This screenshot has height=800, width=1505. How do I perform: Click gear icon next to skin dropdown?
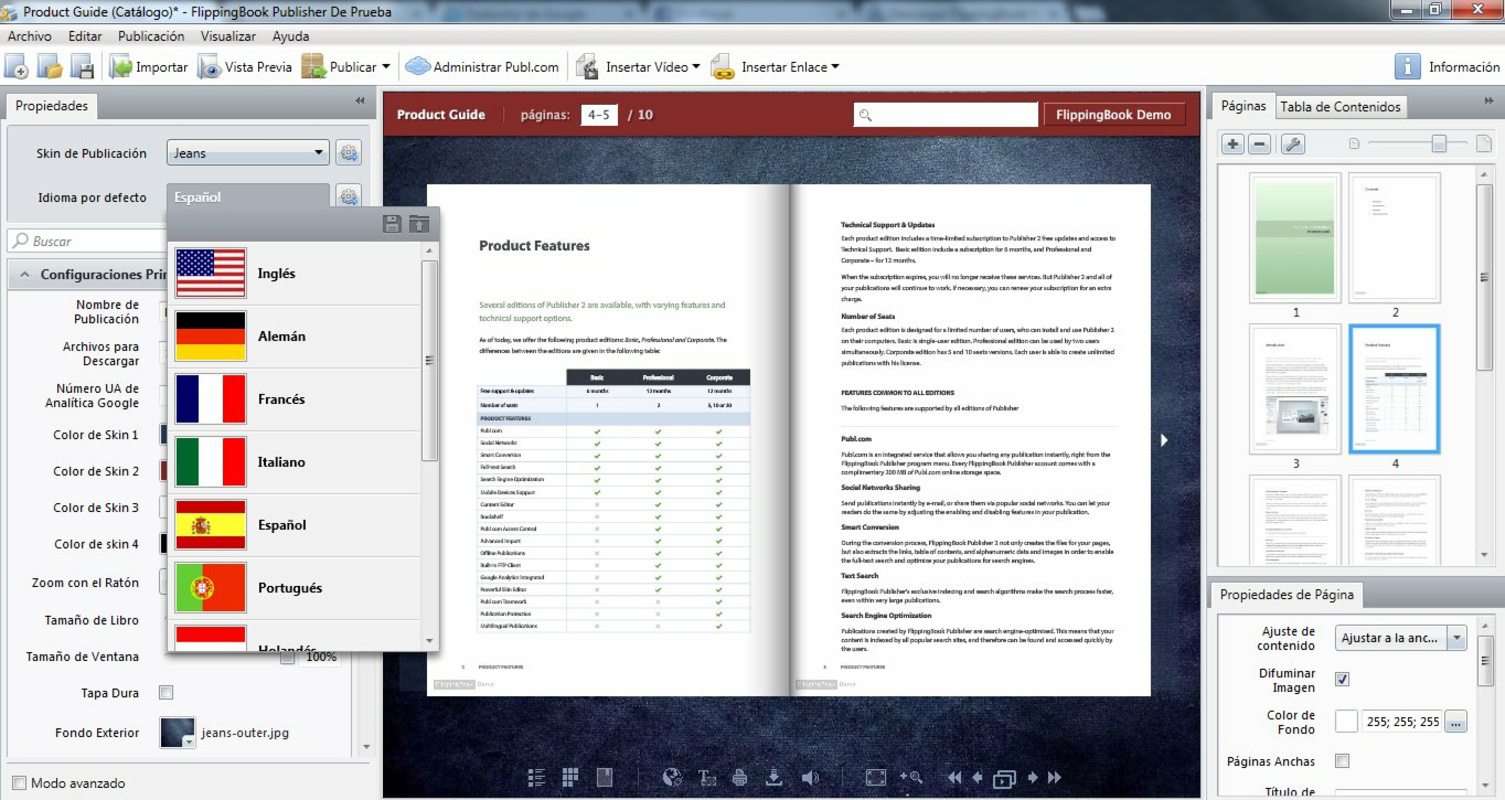(348, 153)
